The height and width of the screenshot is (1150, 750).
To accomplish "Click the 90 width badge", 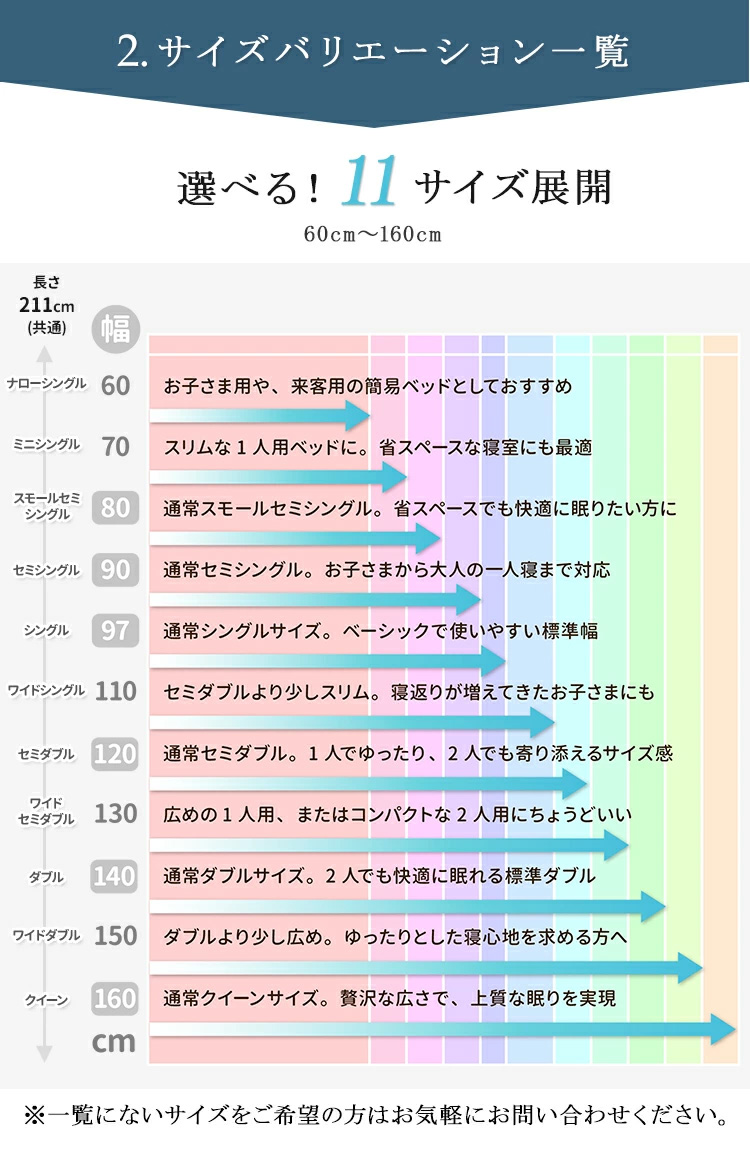I will (x=116, y=570).
